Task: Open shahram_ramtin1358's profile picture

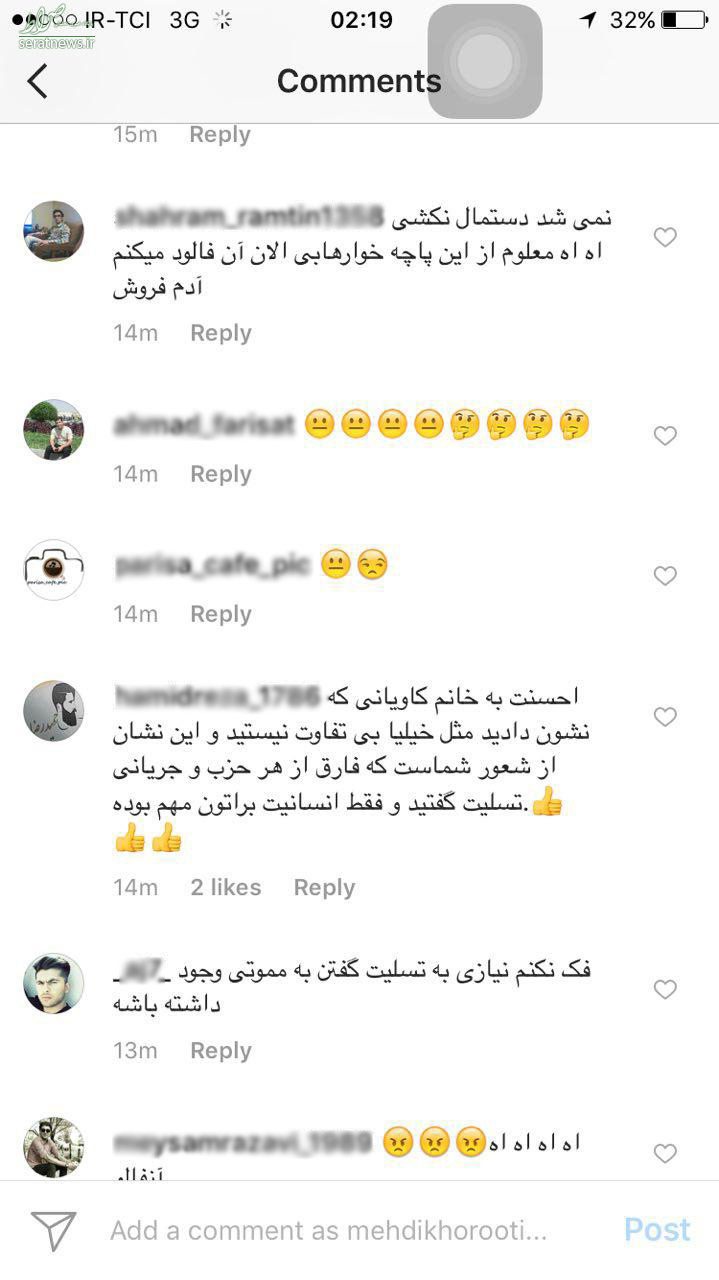Action: click(x=53, y=231)
